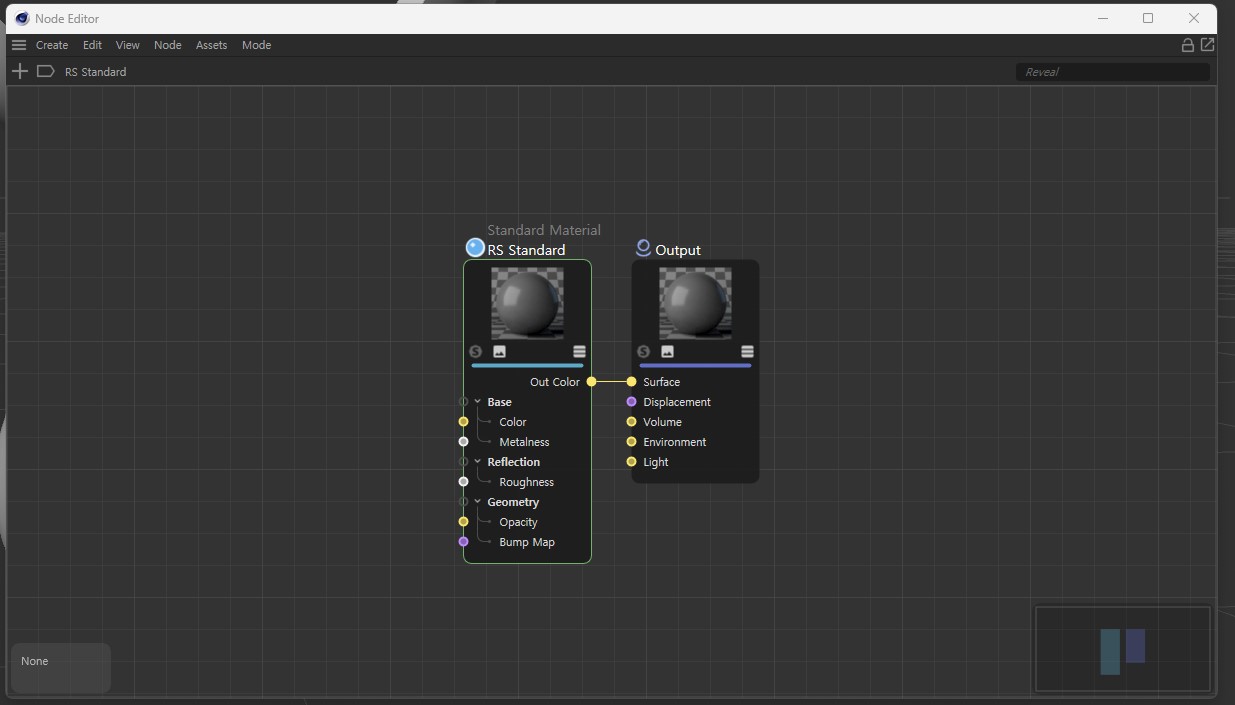Click the image preview icon on RS Standard node
The height and width of the screenshot is (705, 1235).
click(x=499, y=352)
